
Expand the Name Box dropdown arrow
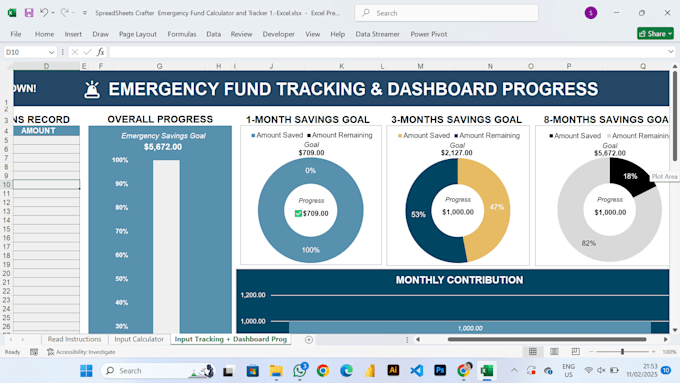pos(51,52)
